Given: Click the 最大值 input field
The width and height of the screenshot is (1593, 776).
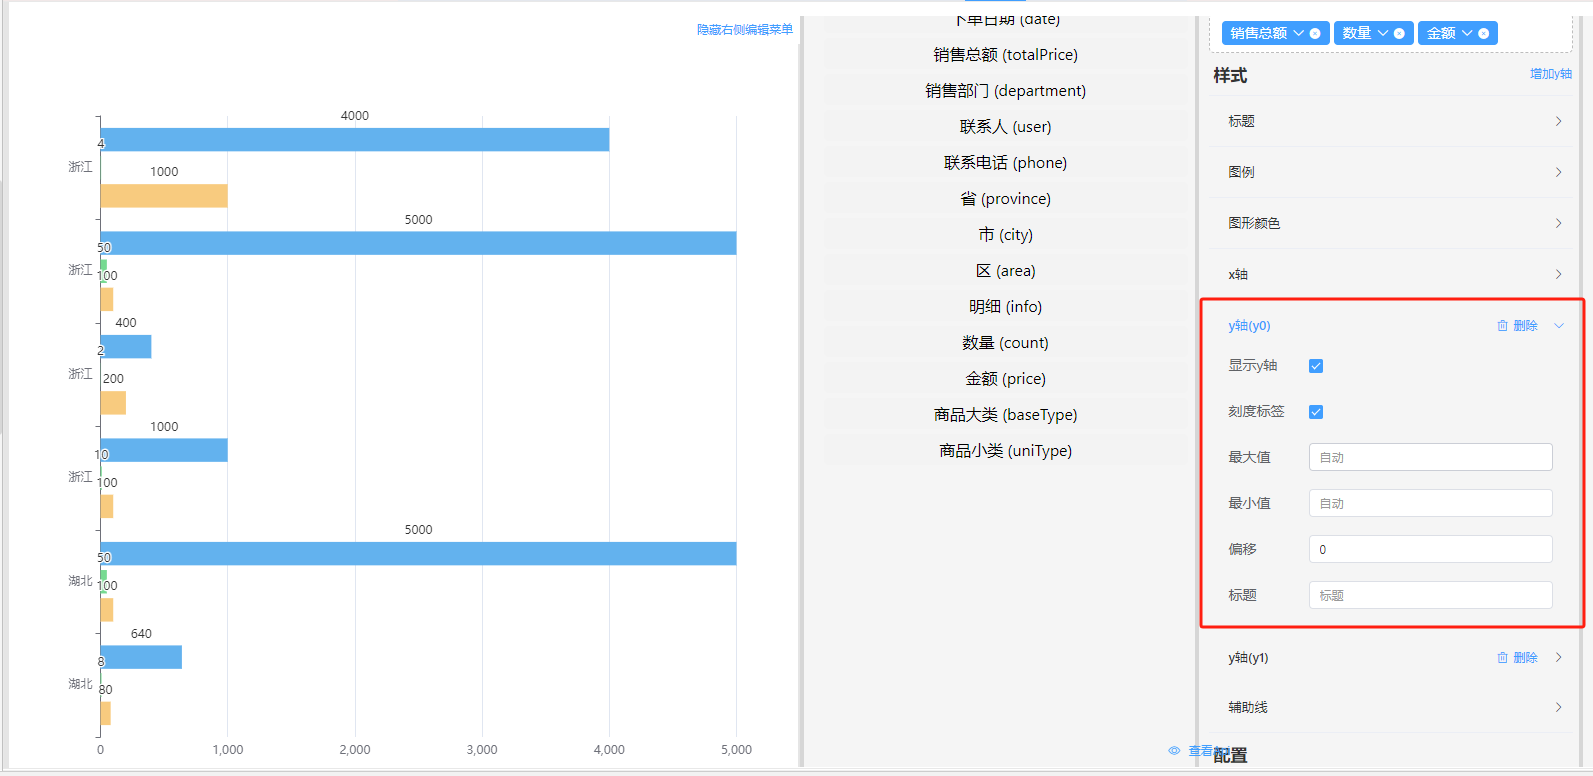Looking at the screenshot, I should click(1430, 458).
